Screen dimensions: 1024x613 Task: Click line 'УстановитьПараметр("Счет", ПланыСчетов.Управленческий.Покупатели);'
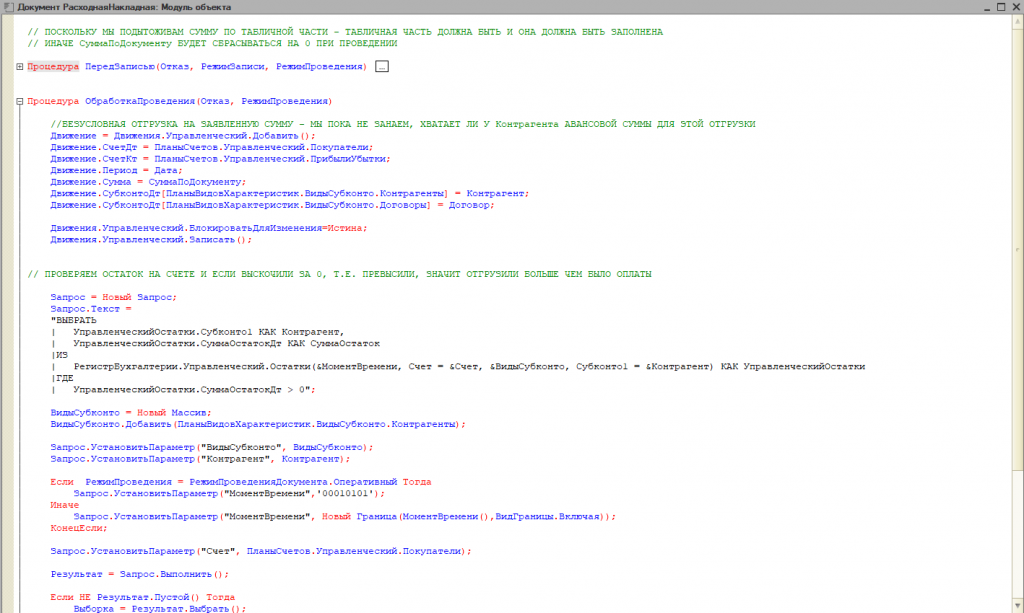tap(261, 552)
